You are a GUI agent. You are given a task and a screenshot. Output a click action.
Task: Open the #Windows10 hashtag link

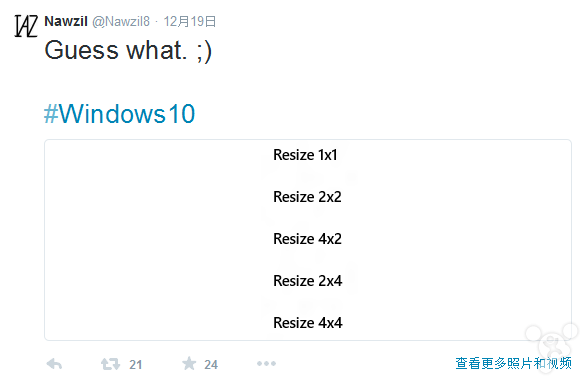[119, 114]
